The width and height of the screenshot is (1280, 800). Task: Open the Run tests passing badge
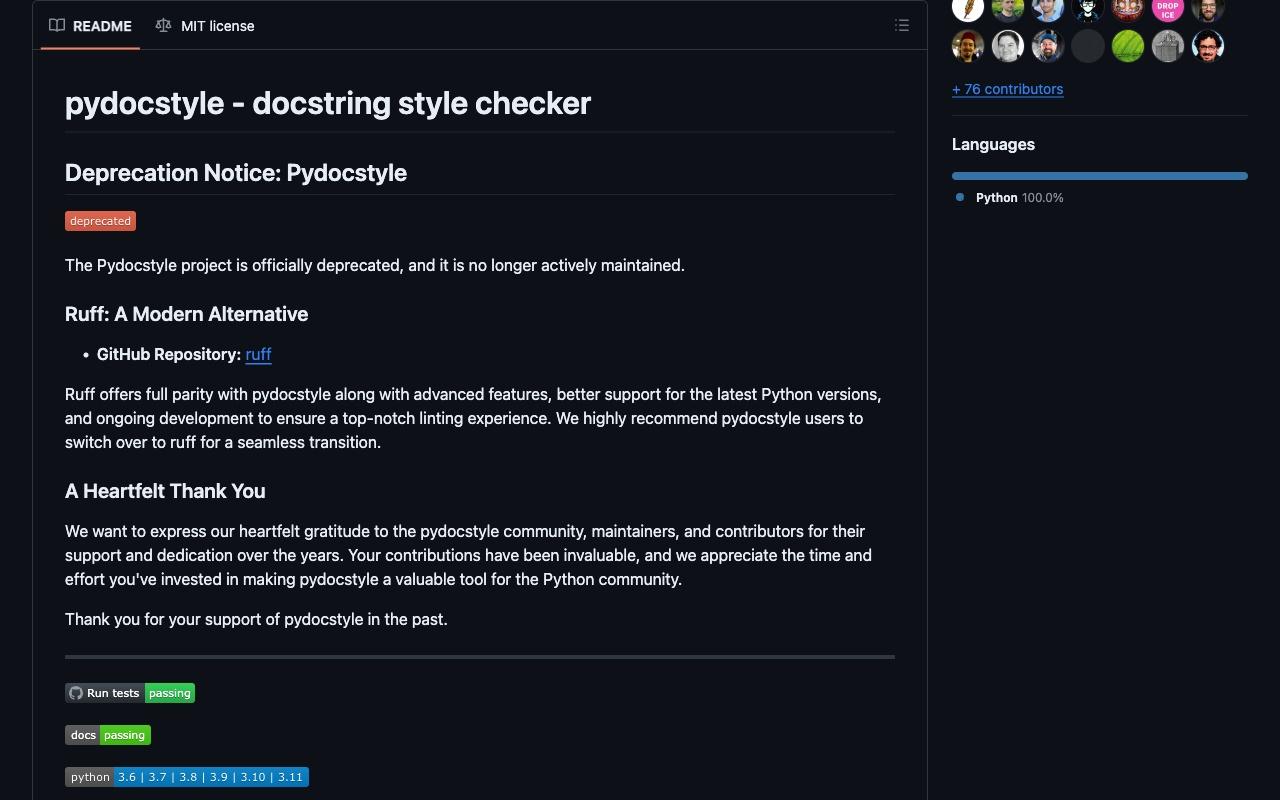coord(130,693)
